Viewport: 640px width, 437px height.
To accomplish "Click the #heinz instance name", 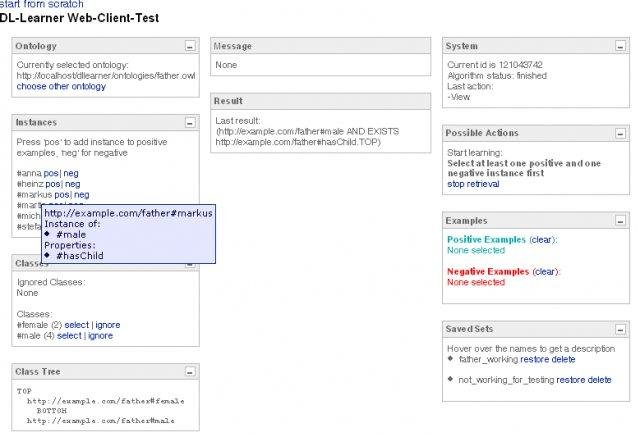I will (x=30, y=184).
